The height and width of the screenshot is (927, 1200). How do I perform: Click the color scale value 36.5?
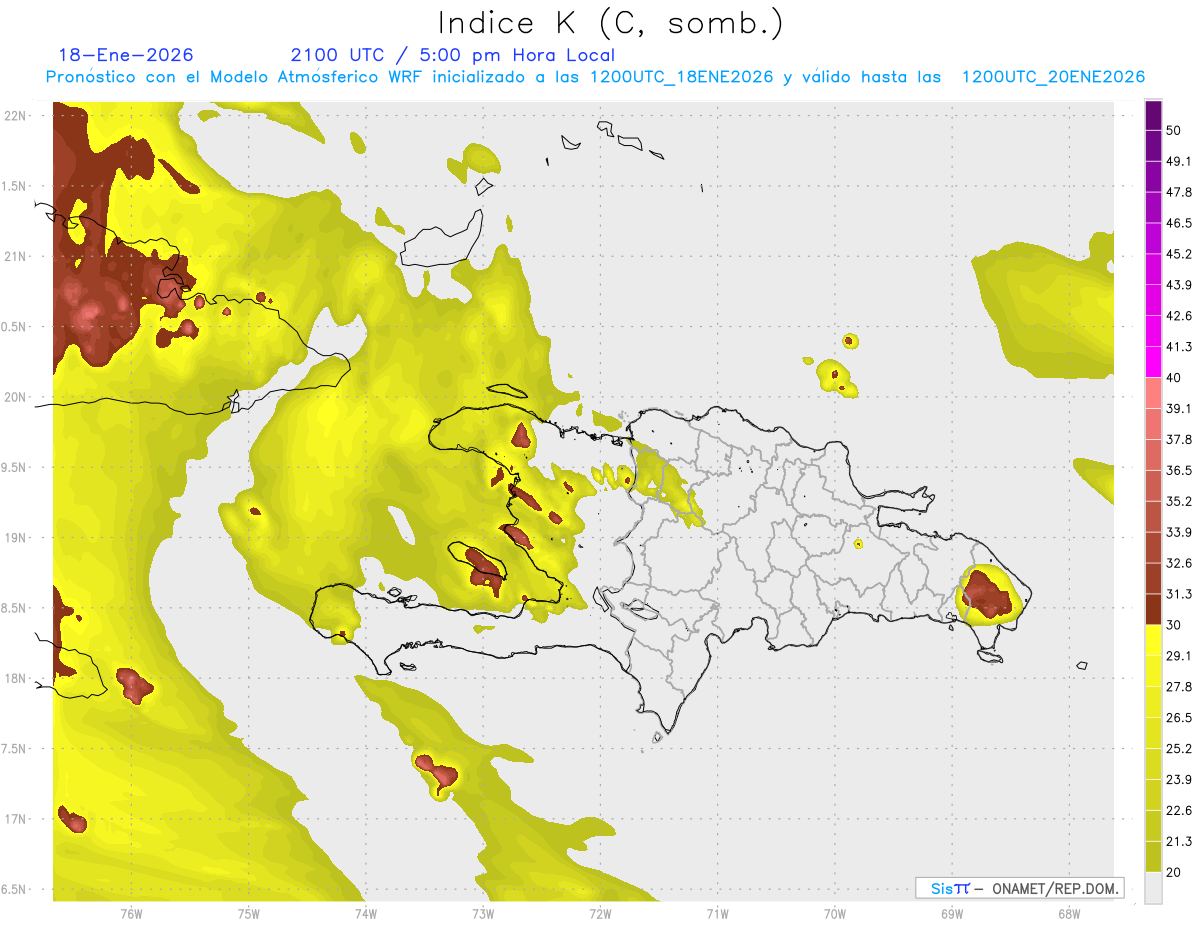pyautogui.click(x=1179, y=470)
